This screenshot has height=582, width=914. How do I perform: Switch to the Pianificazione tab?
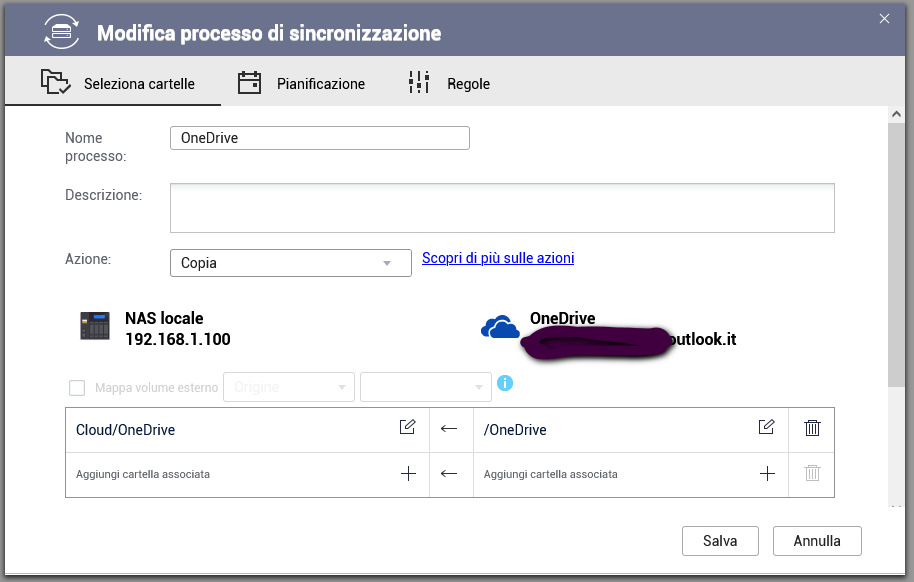pos(301,84)
